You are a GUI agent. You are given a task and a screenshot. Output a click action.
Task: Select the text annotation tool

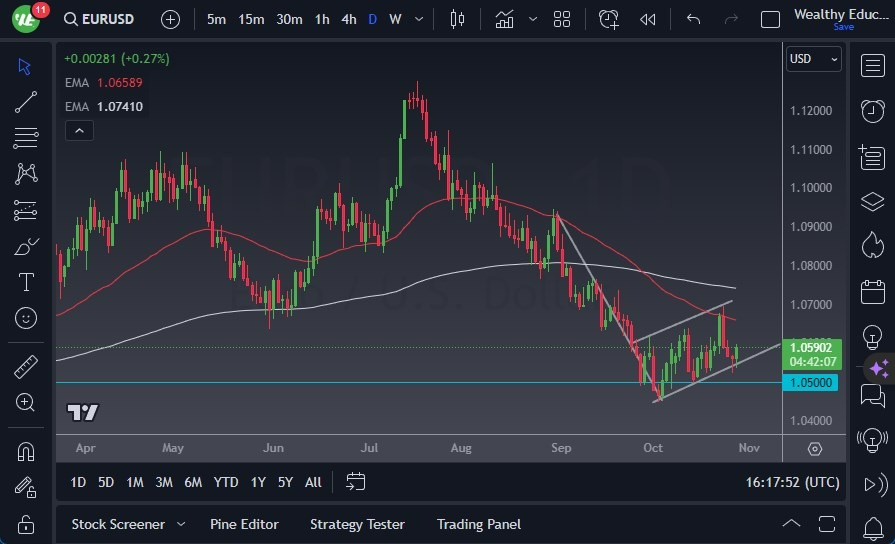(x=26, y=282)
